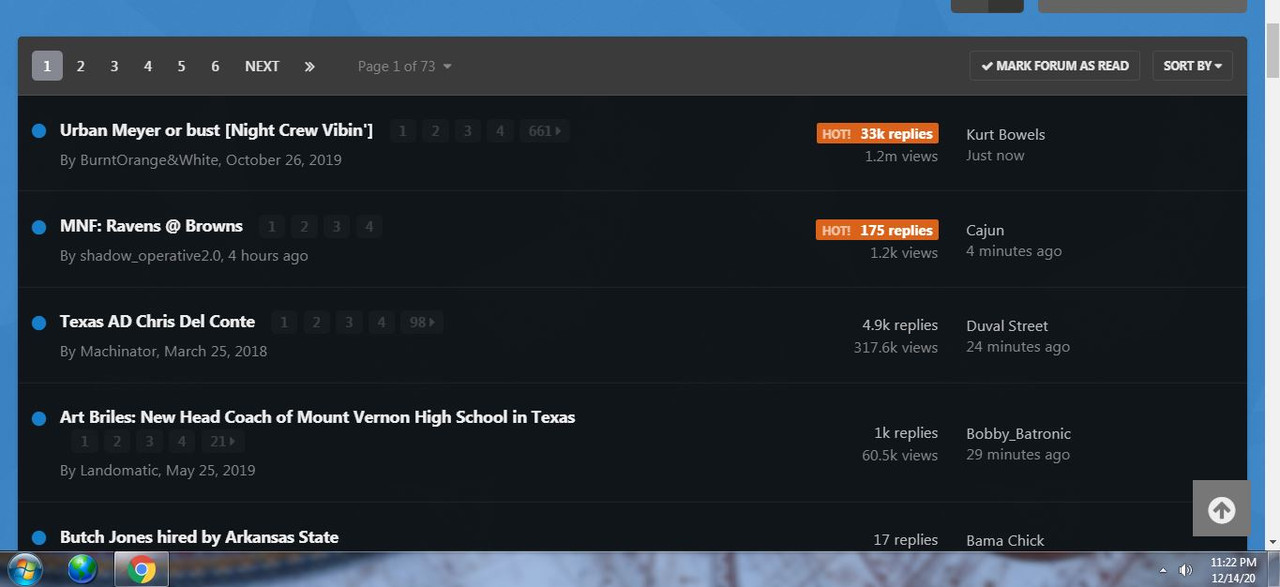The width and height of the screenshot is (1280, 587).
Task: Go to forum page 3
Action: coord(114,66)
